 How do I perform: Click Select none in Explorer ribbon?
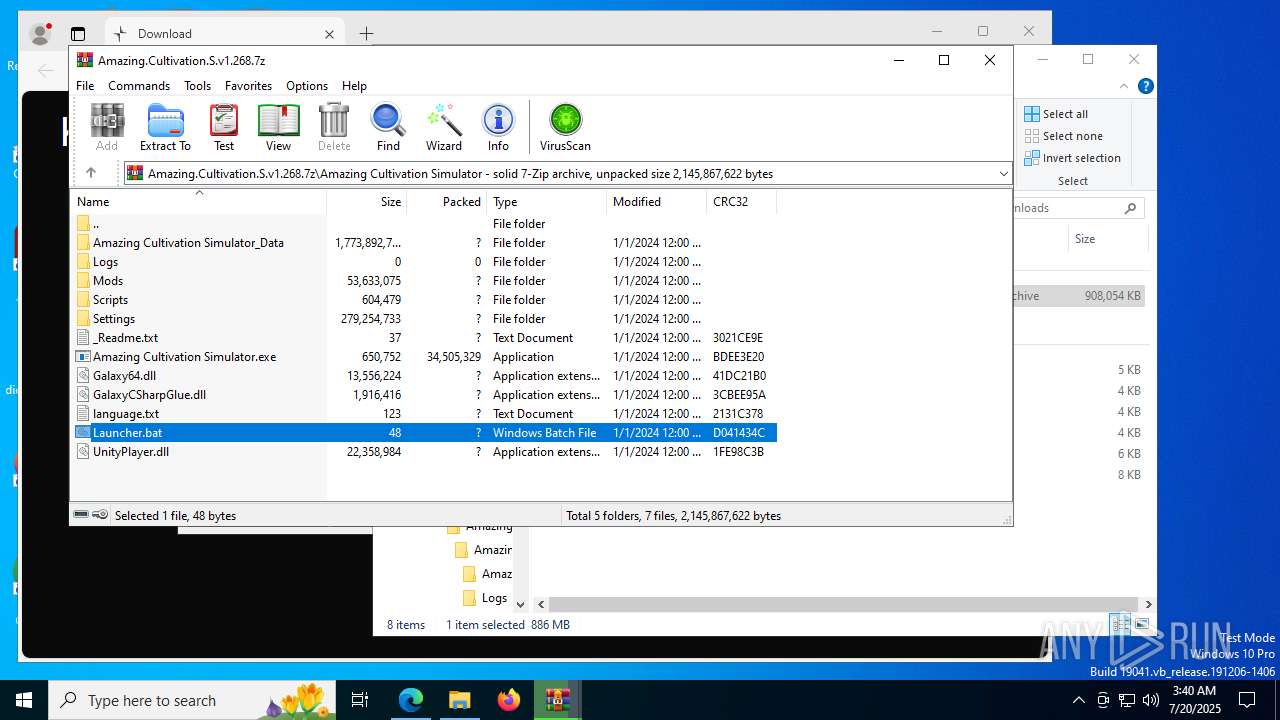(1063, 136)
